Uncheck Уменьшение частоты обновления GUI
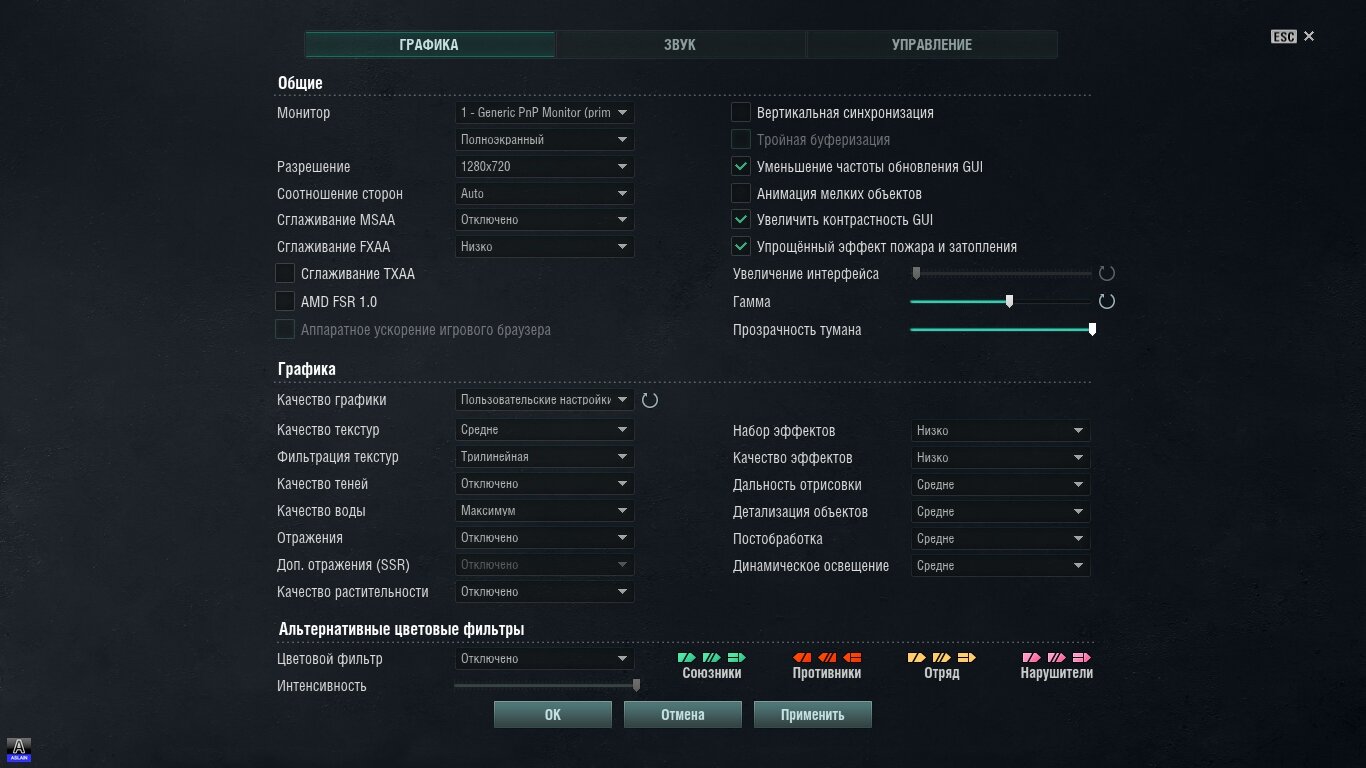The width and height of the screenshot is (1366, 768). coord(741,166)
